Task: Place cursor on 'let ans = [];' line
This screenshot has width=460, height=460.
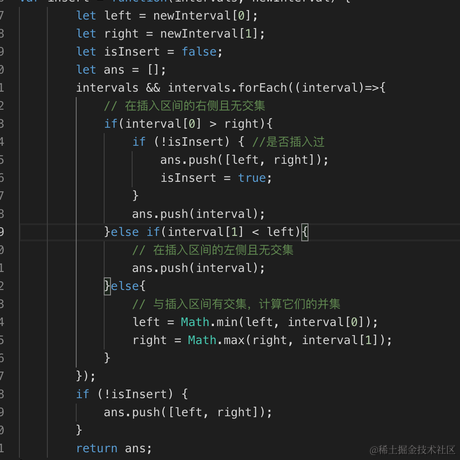Action: coord(121,70)
